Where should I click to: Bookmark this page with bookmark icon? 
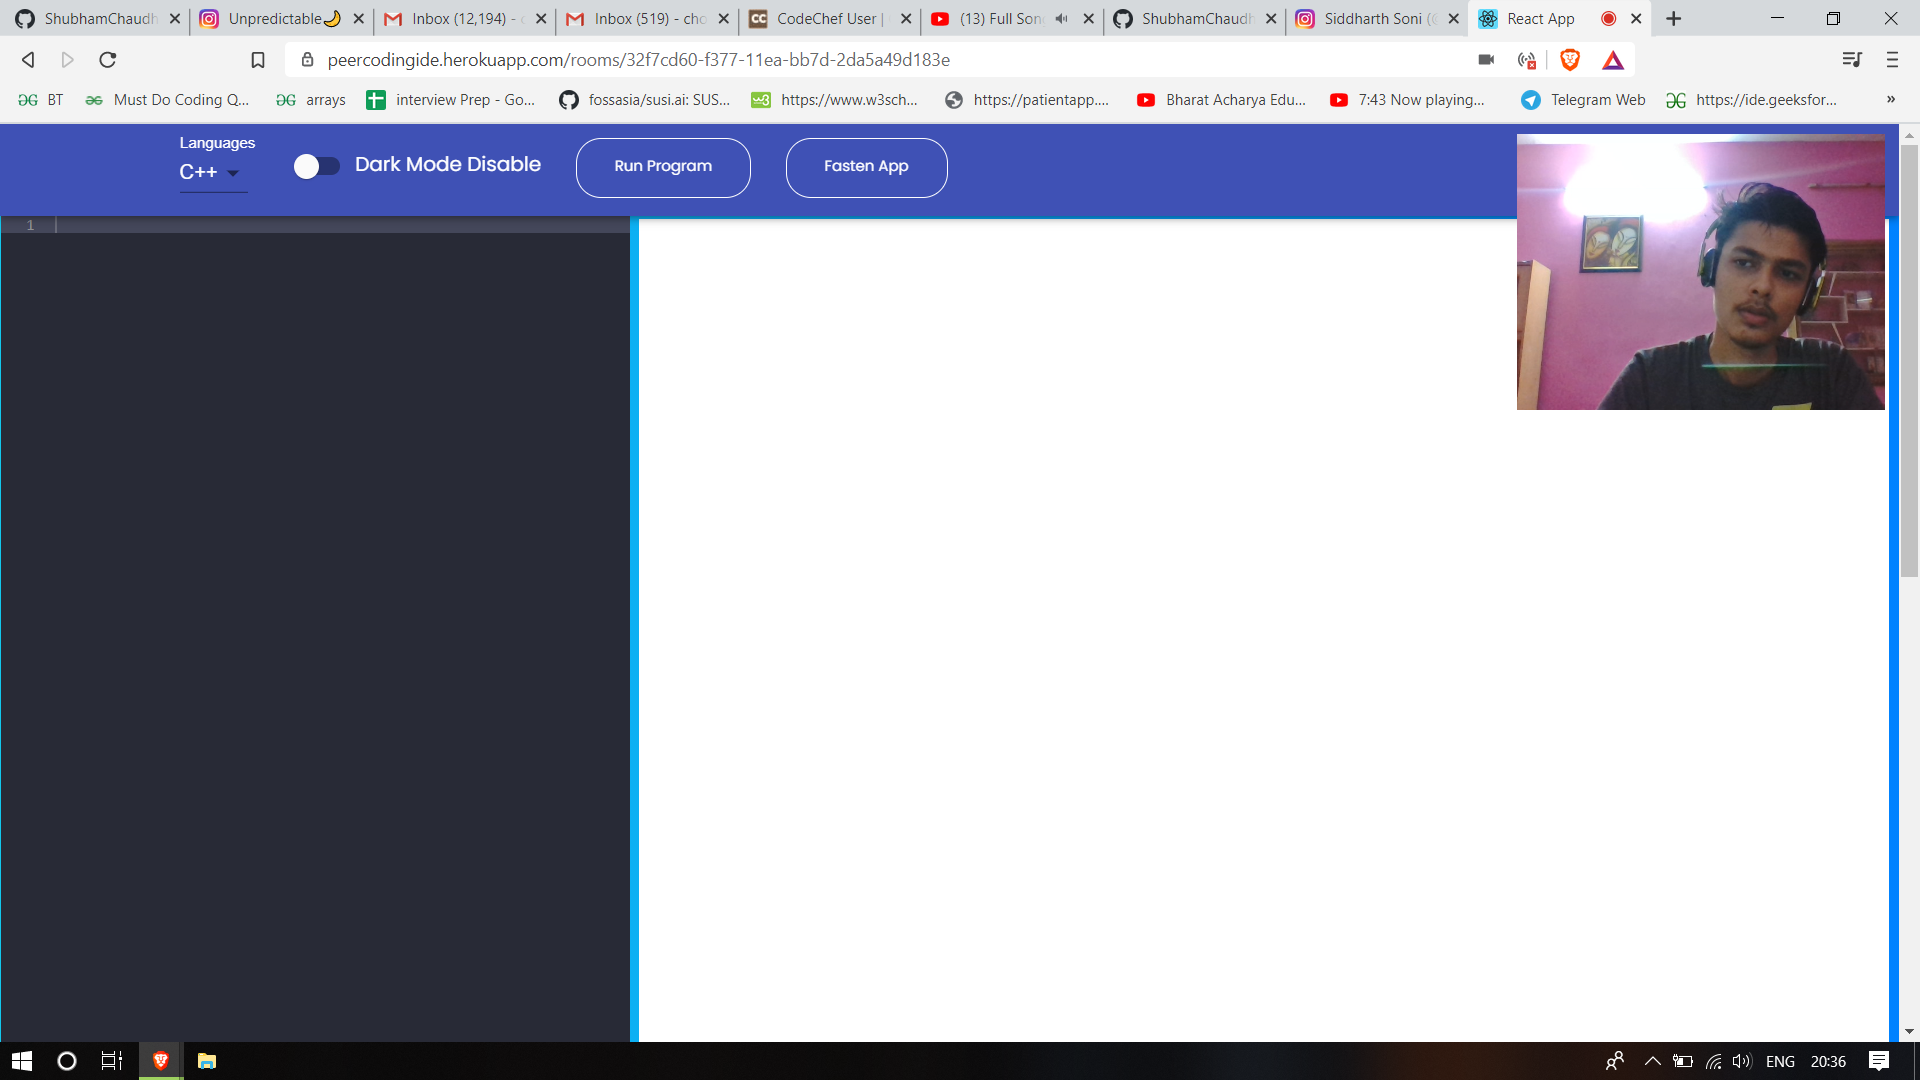tap(257, 60)
